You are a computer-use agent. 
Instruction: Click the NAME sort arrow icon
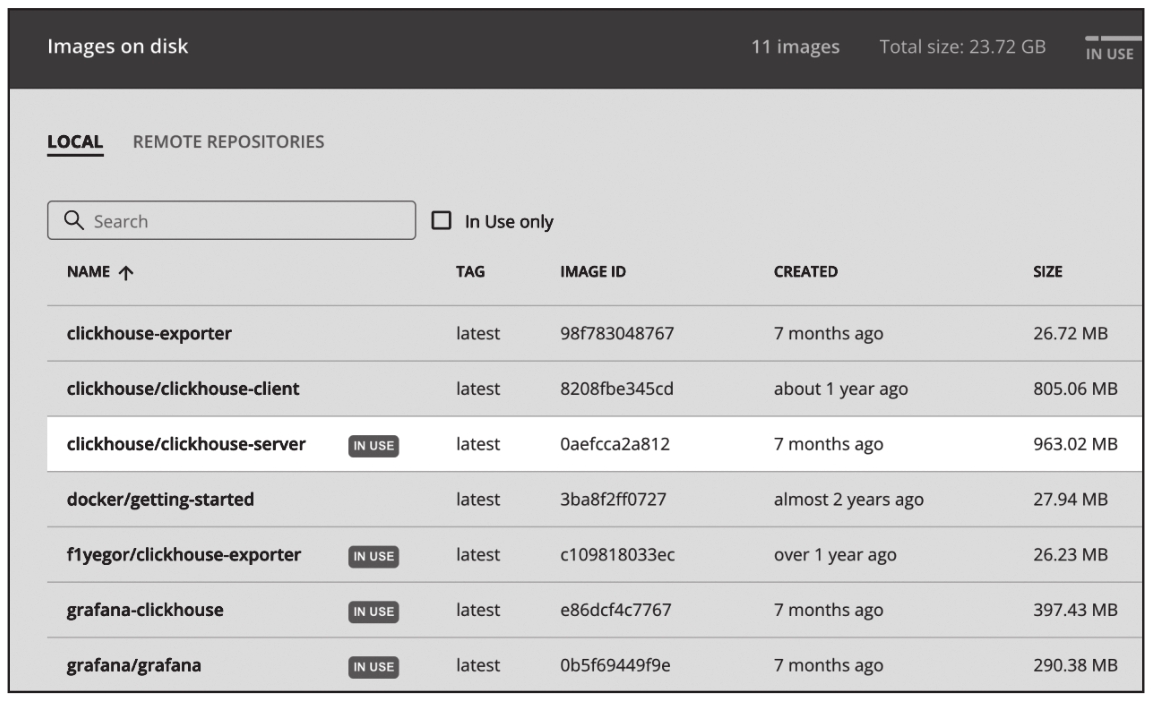(126, 273)
